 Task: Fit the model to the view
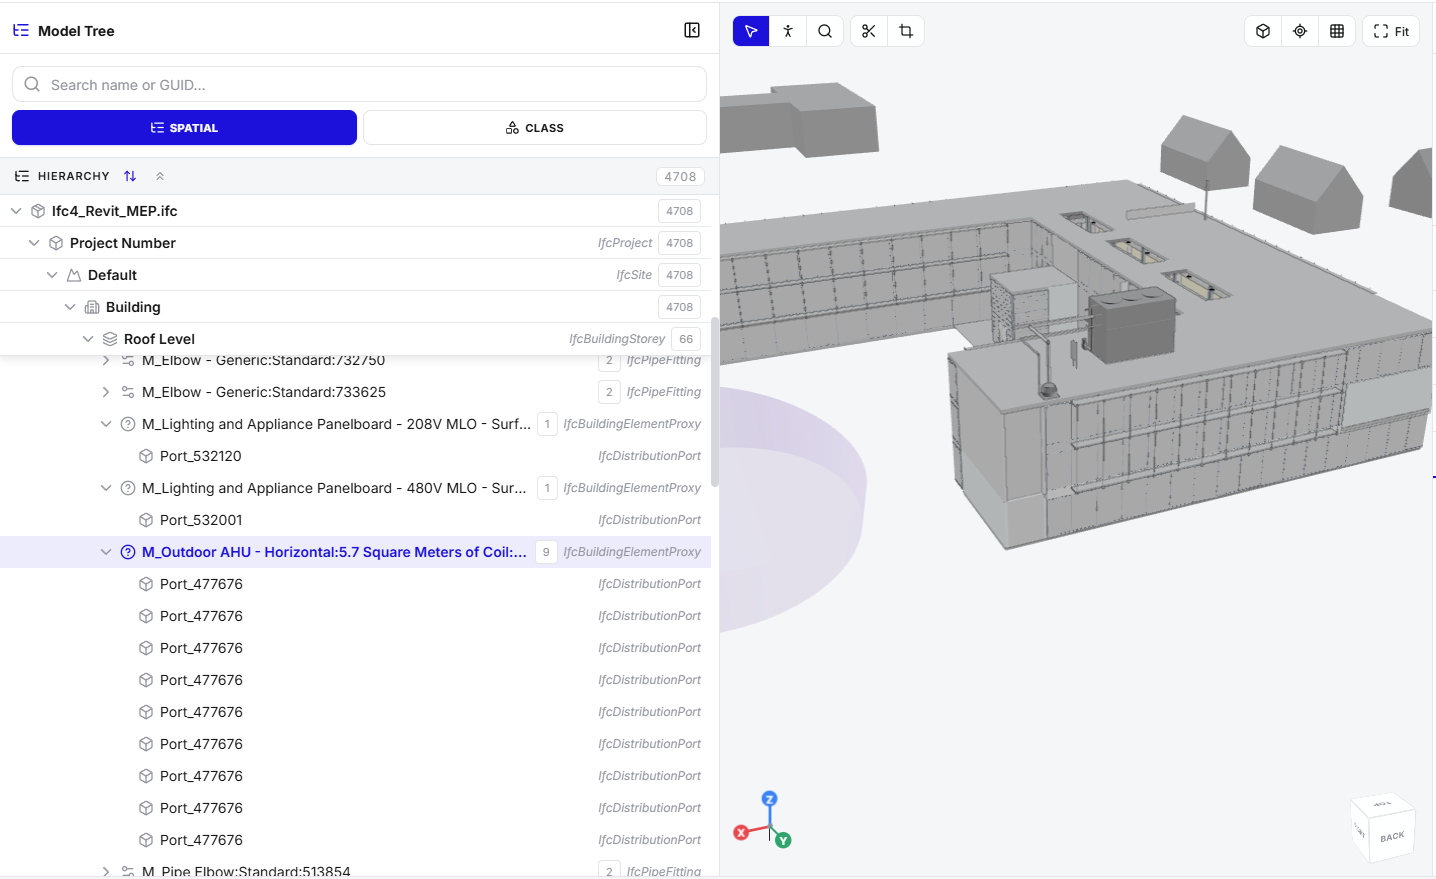pos(1391,31)
